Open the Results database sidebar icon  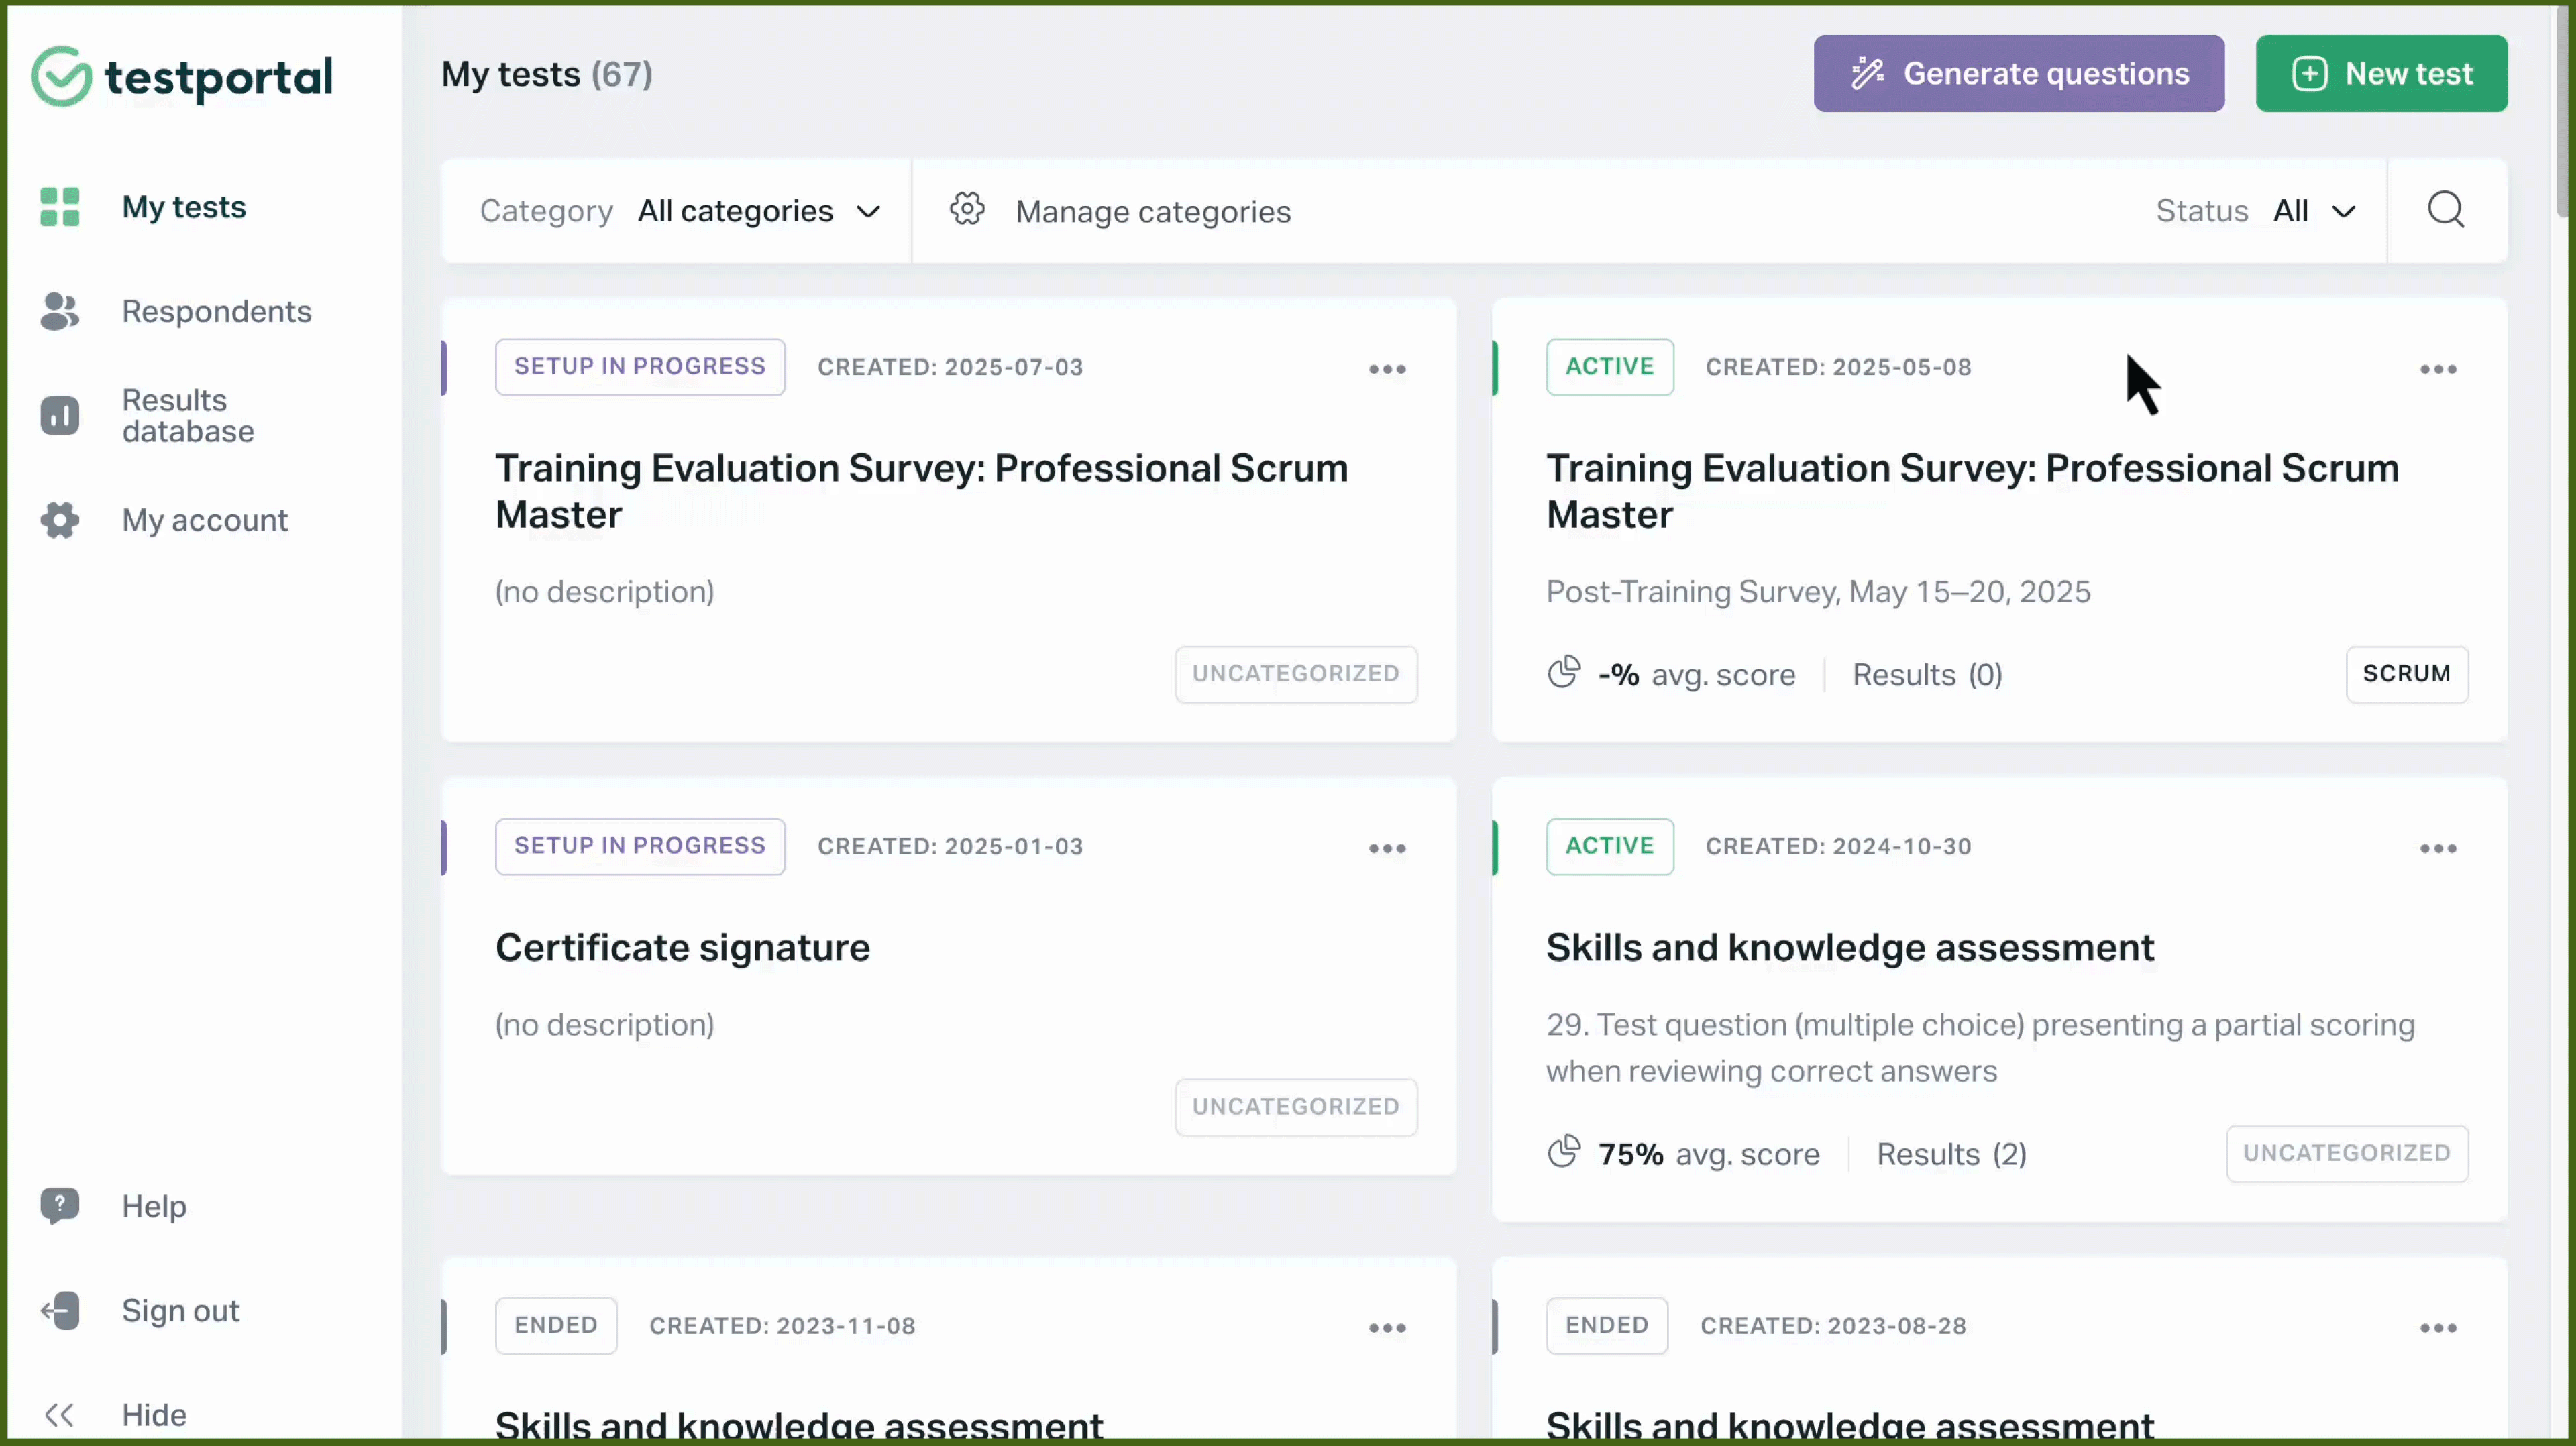coord(59,415)
